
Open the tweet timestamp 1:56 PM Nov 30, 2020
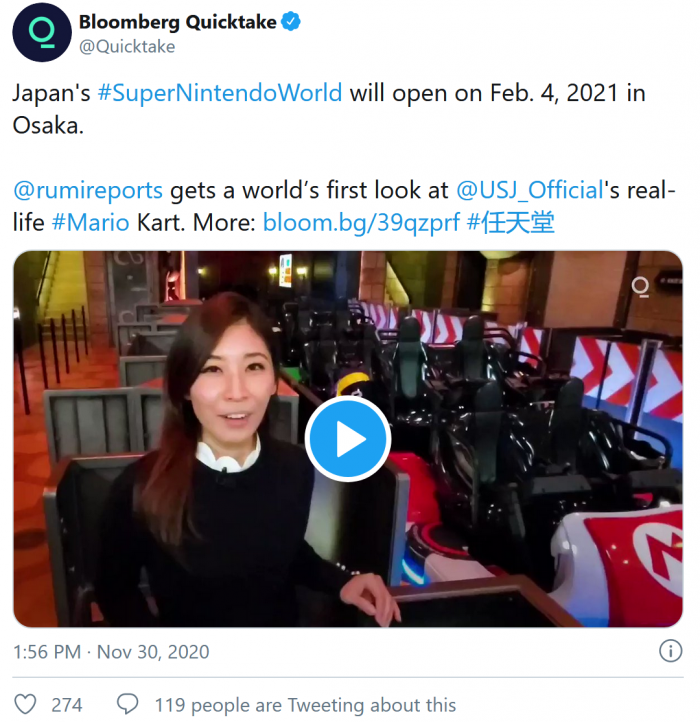pyautogui.click(x=111, y=652)
